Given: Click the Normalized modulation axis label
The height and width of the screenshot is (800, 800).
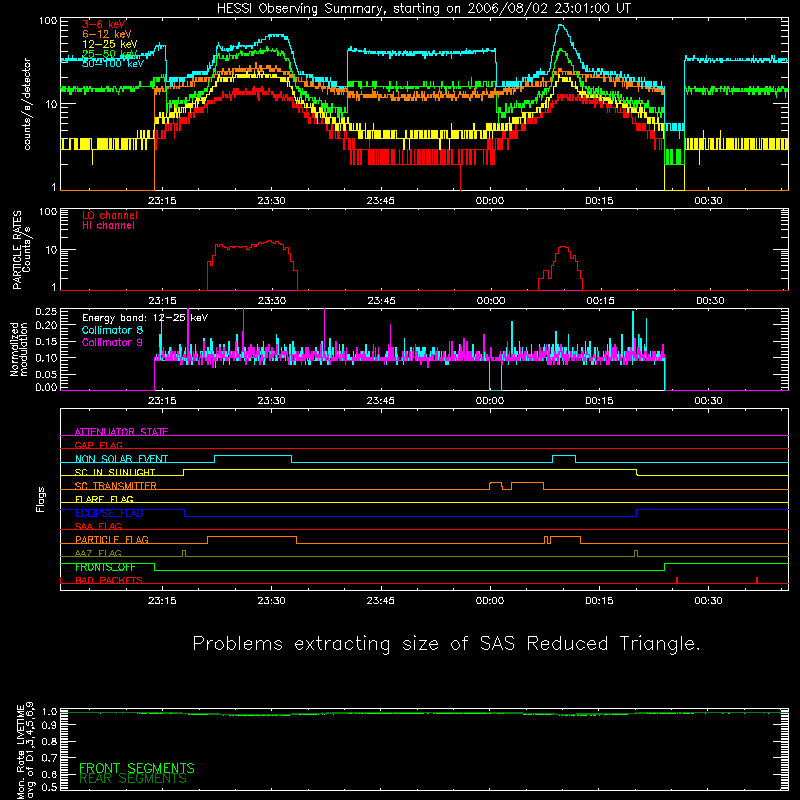Looking at the screenshot, I should 18,349.
